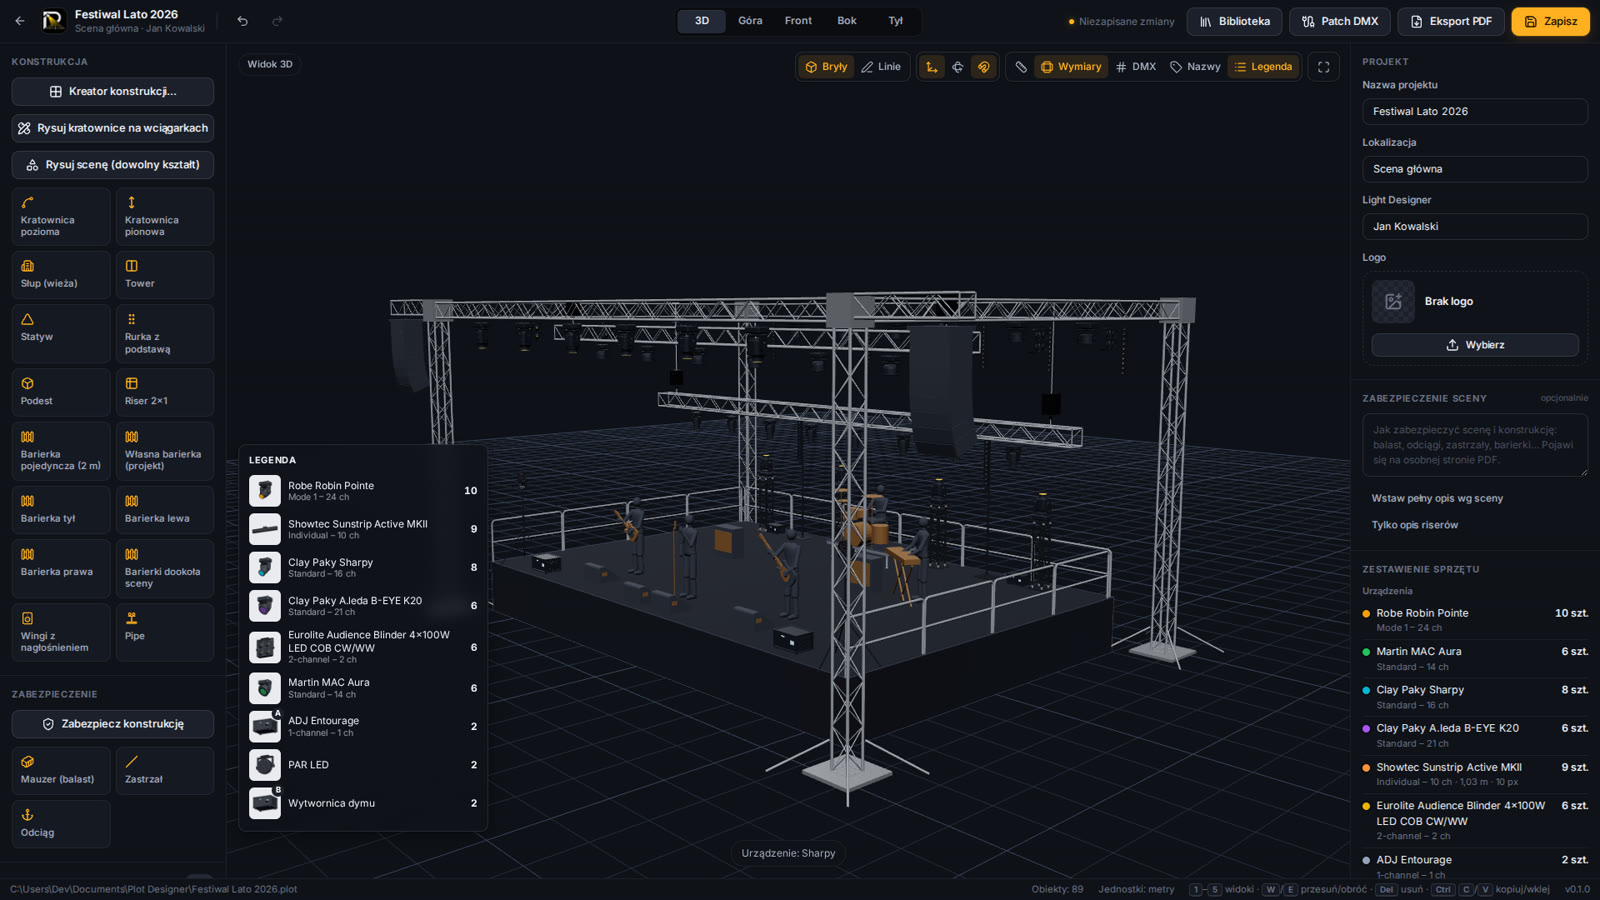Switch to the 3D view tab
Screen dimensions: 1600x900
pyautogui.click(x=702, y=21)
